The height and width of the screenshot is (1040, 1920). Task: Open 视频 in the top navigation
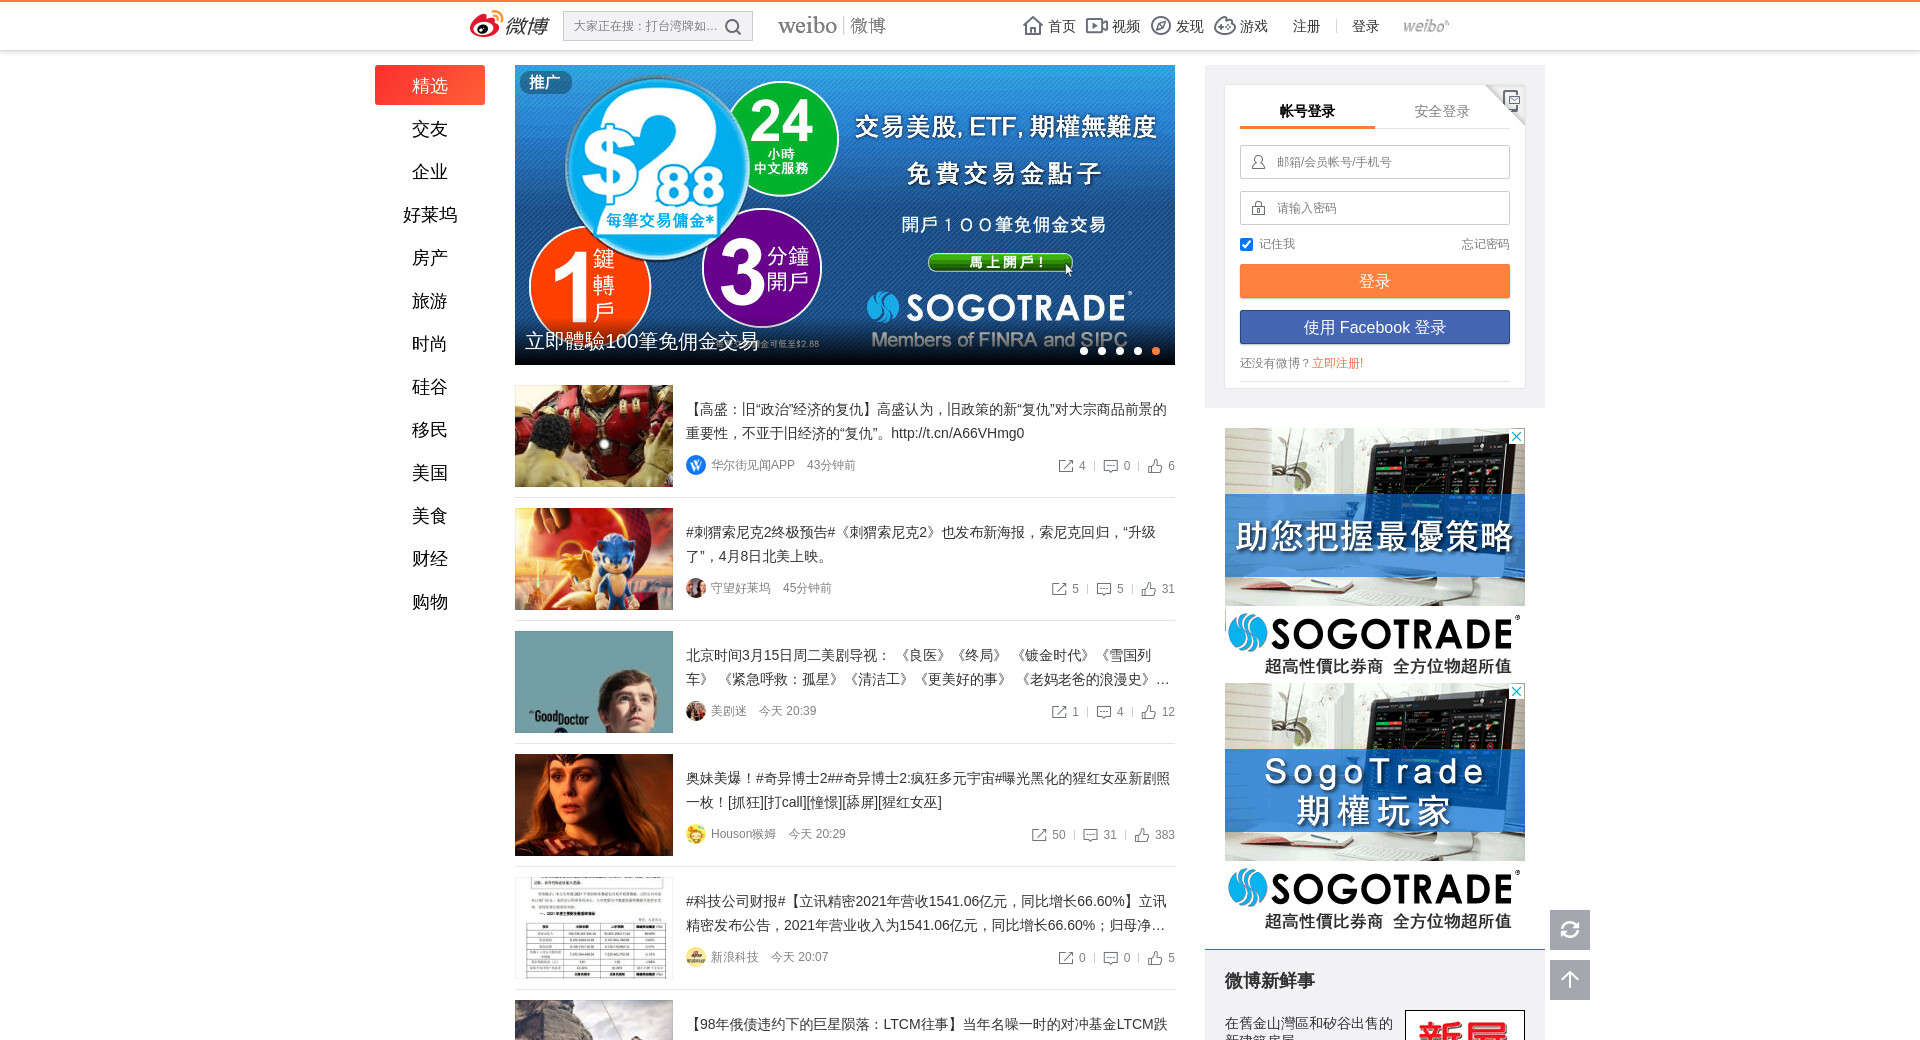pyautogui.click(x=1113, y=26)
